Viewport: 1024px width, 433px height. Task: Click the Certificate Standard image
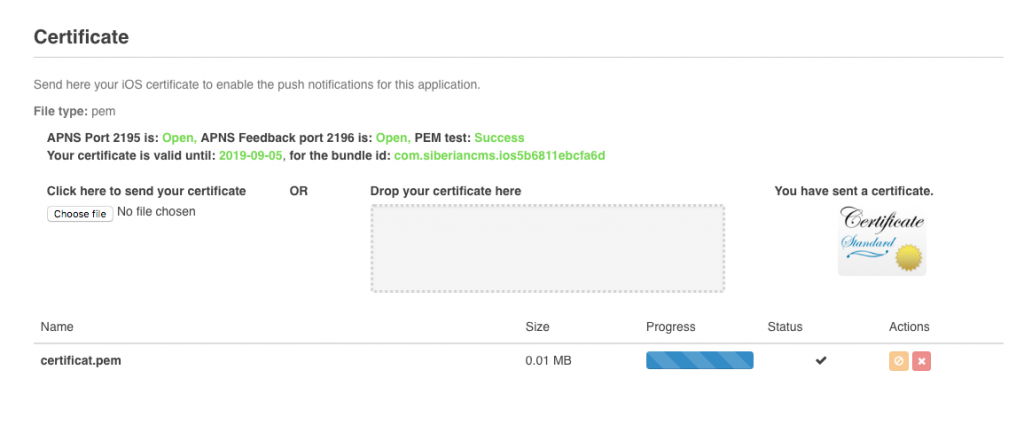point(882,240)
